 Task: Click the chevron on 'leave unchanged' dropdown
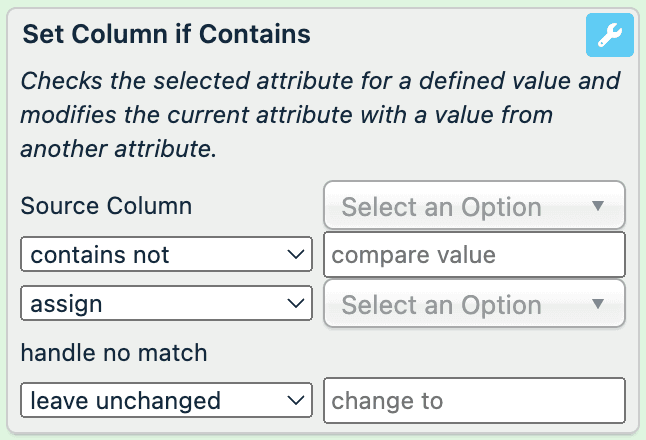[295, 401]
